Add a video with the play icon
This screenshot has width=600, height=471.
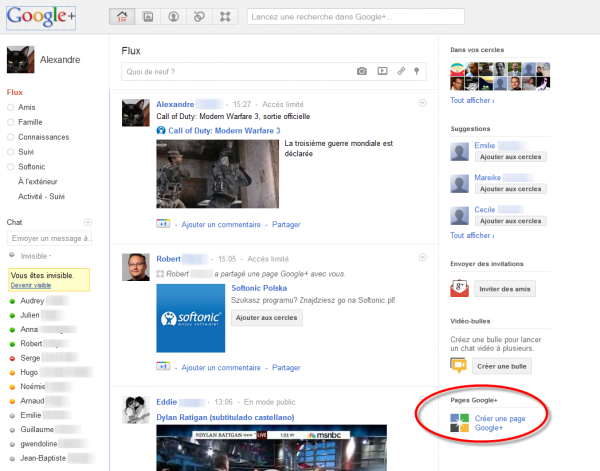382,71
